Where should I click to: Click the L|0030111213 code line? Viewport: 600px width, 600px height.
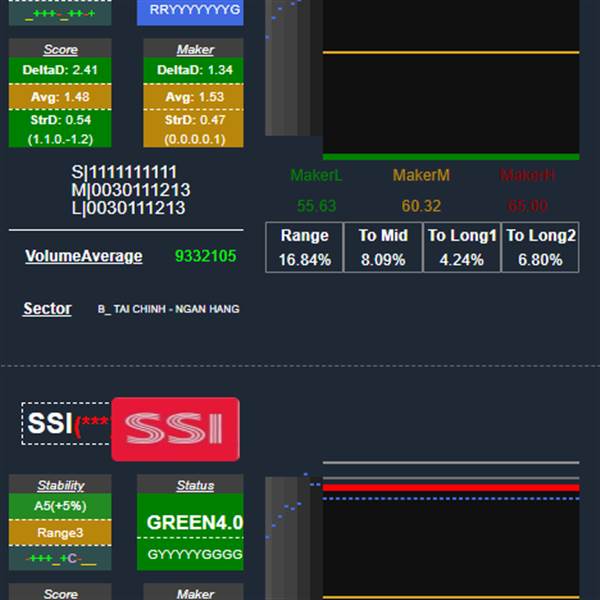coord(128,208)
